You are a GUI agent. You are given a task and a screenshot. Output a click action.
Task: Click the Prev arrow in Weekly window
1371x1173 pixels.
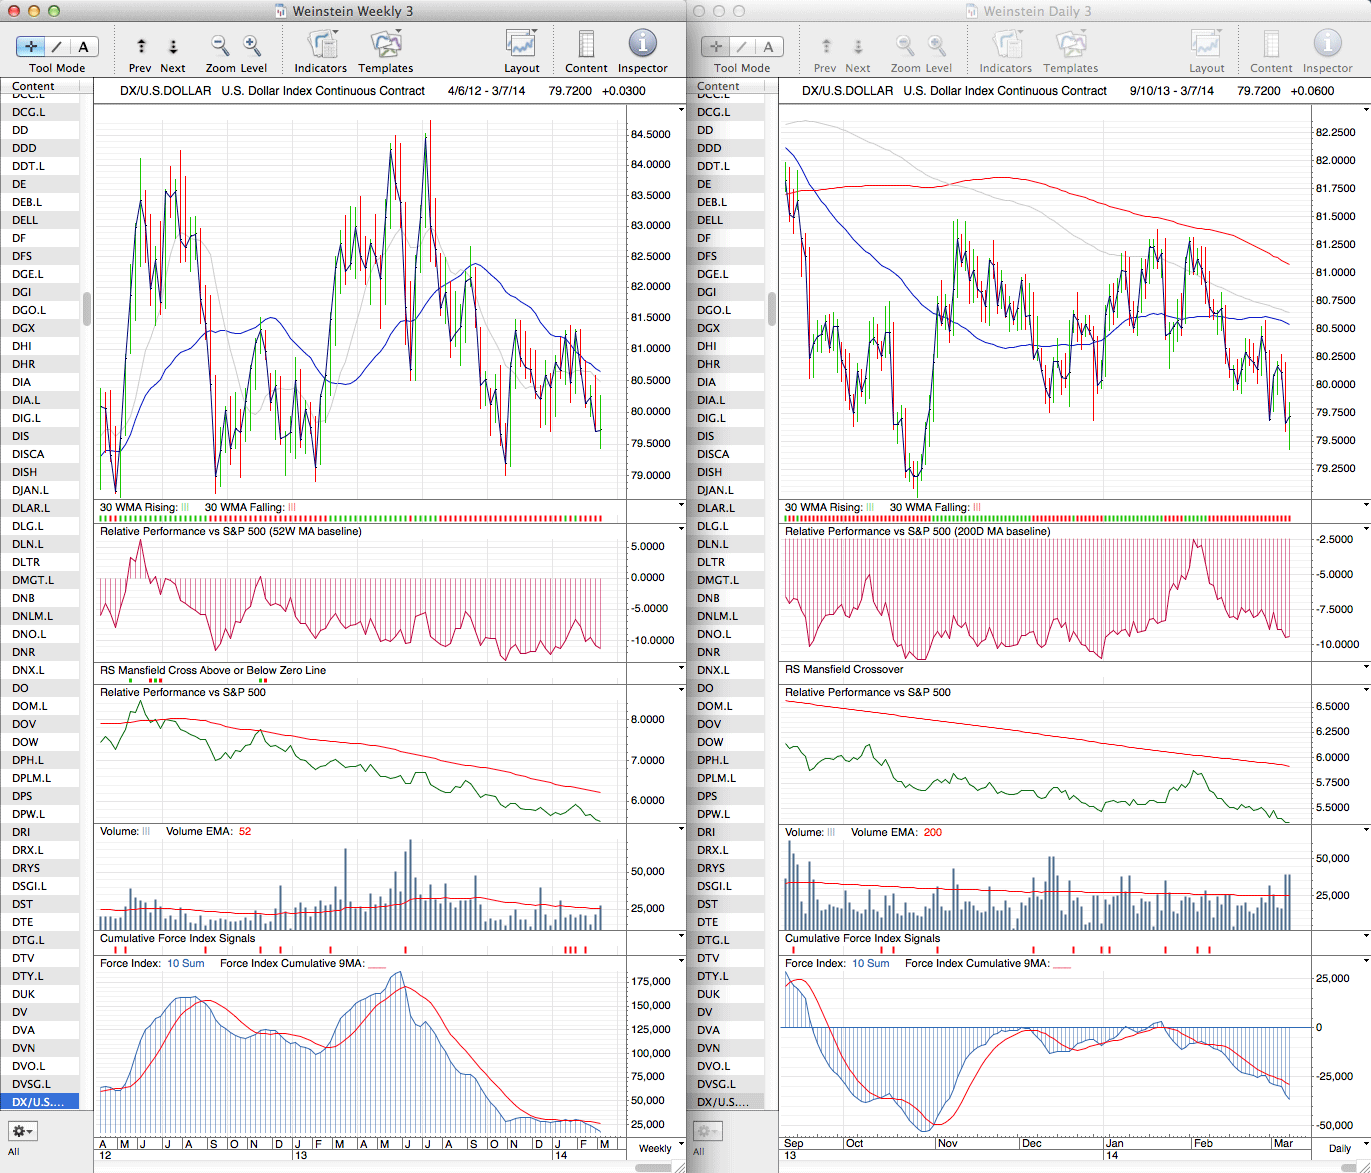tap(141, 46)
